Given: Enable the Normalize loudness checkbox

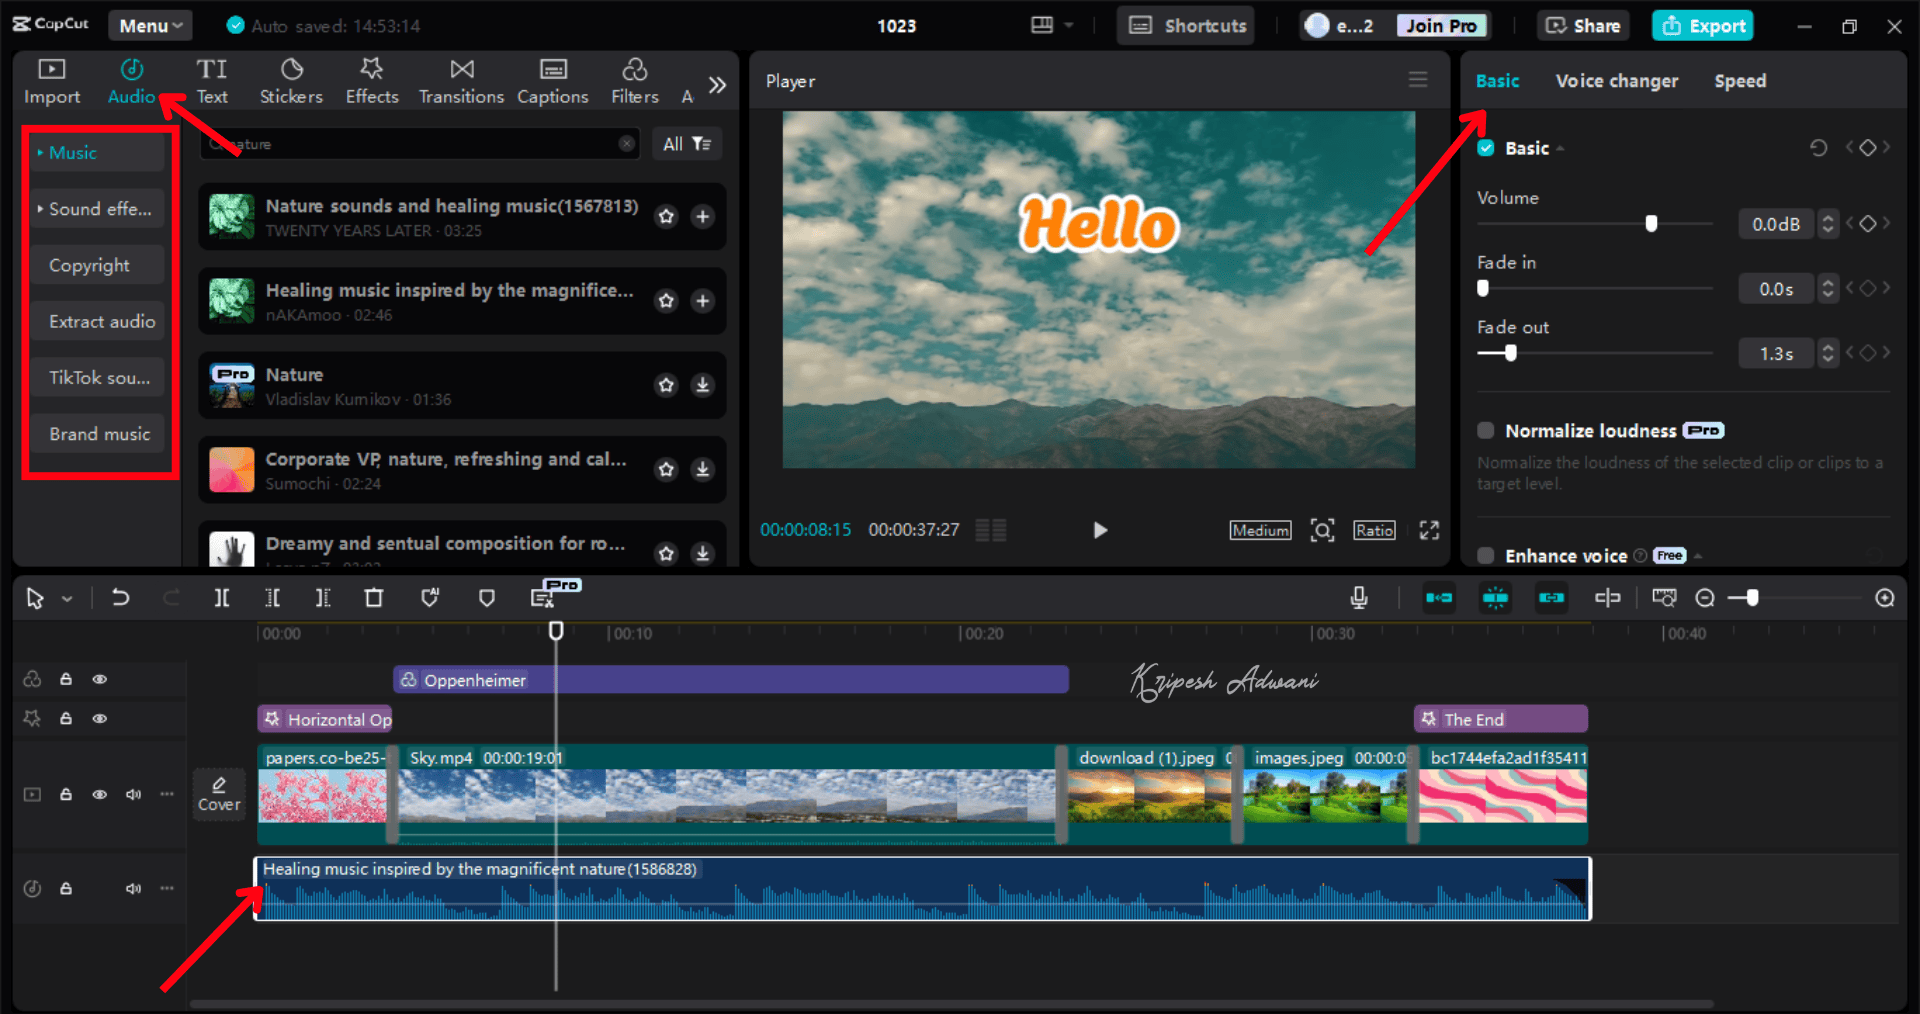Looking at the screenshot, I should tap(1486, 431).
